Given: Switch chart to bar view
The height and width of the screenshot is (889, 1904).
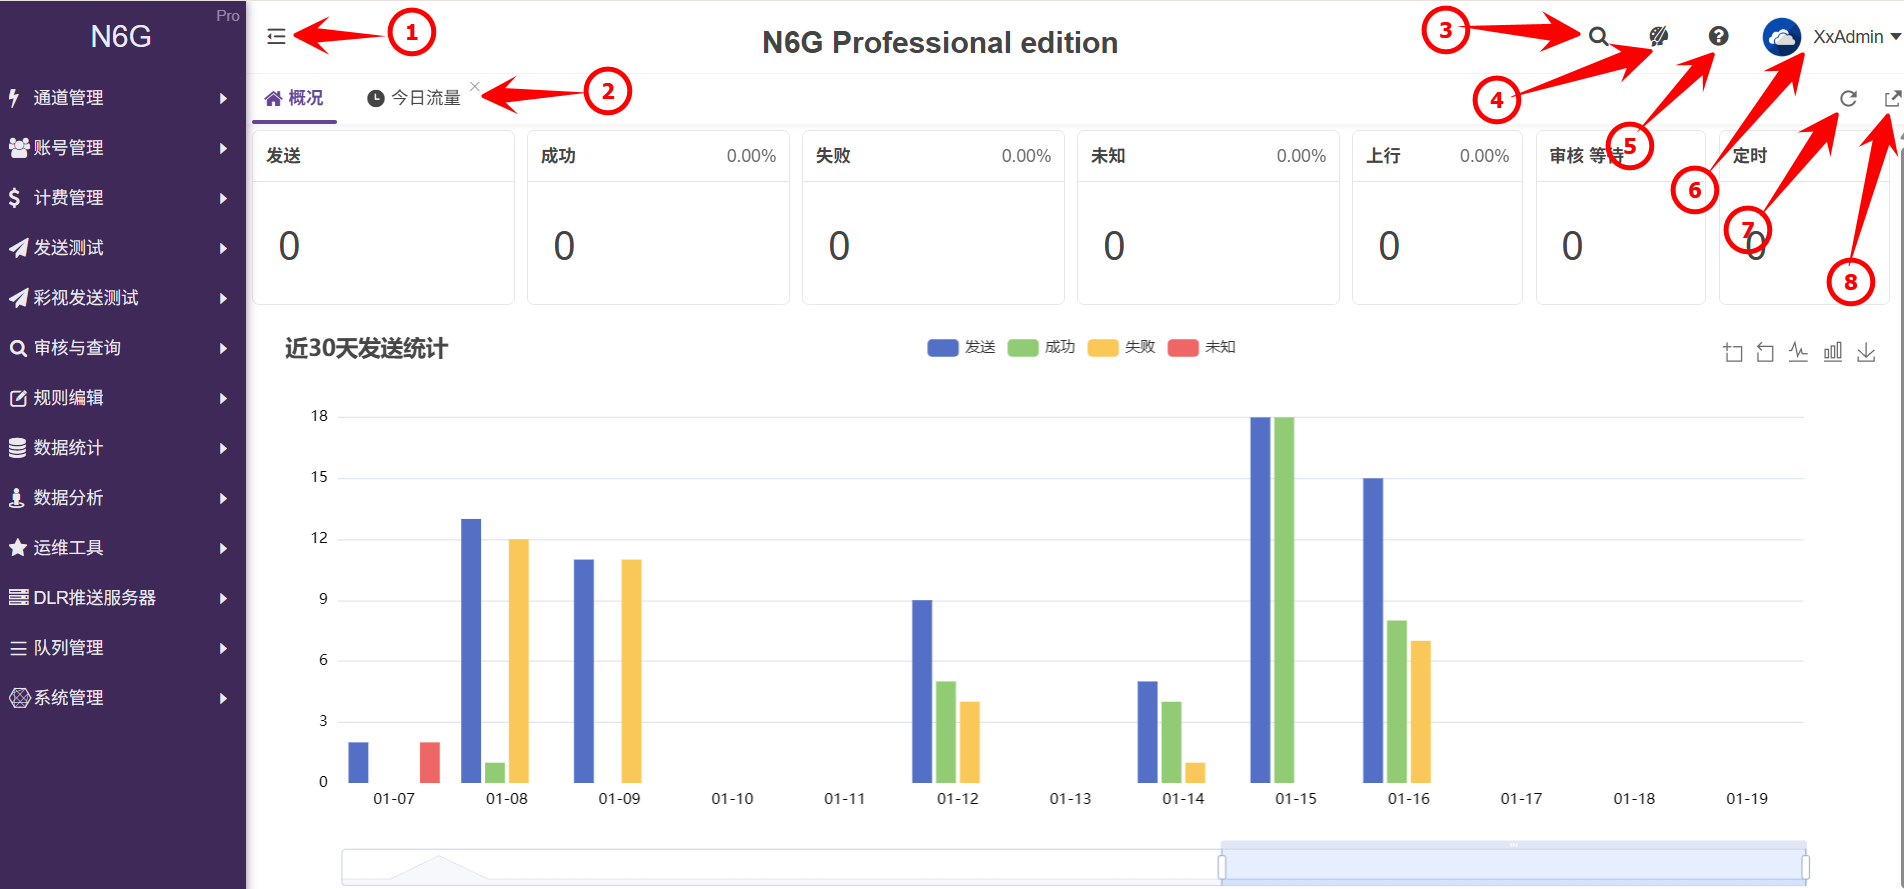Looking at the screenshot, I should (1832, 352).
